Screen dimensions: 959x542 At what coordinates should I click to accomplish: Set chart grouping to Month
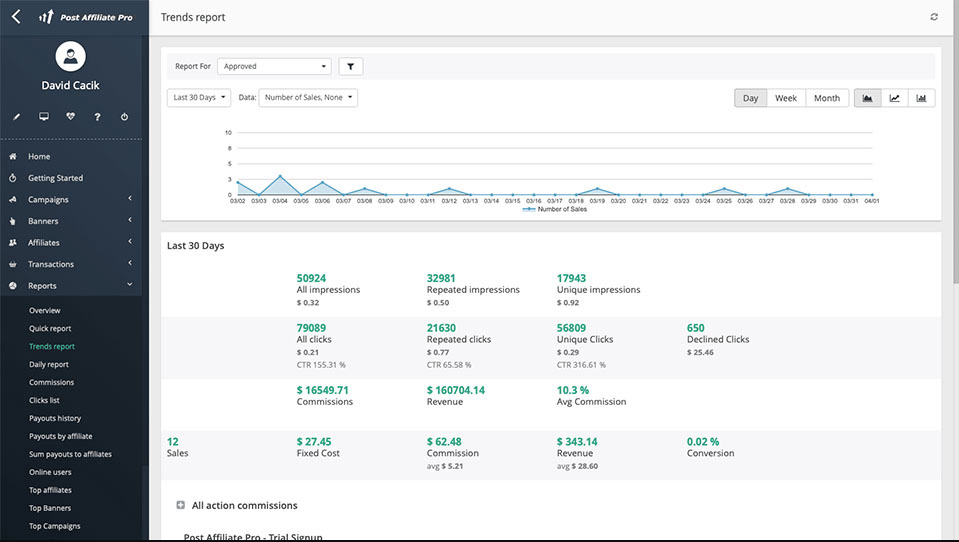coord(826,98)
